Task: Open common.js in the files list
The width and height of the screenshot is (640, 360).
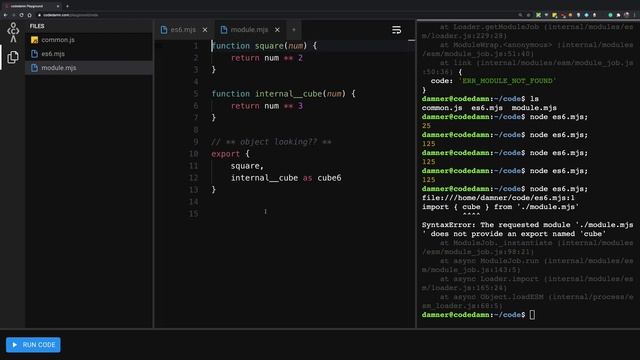Action: [89, 40]
